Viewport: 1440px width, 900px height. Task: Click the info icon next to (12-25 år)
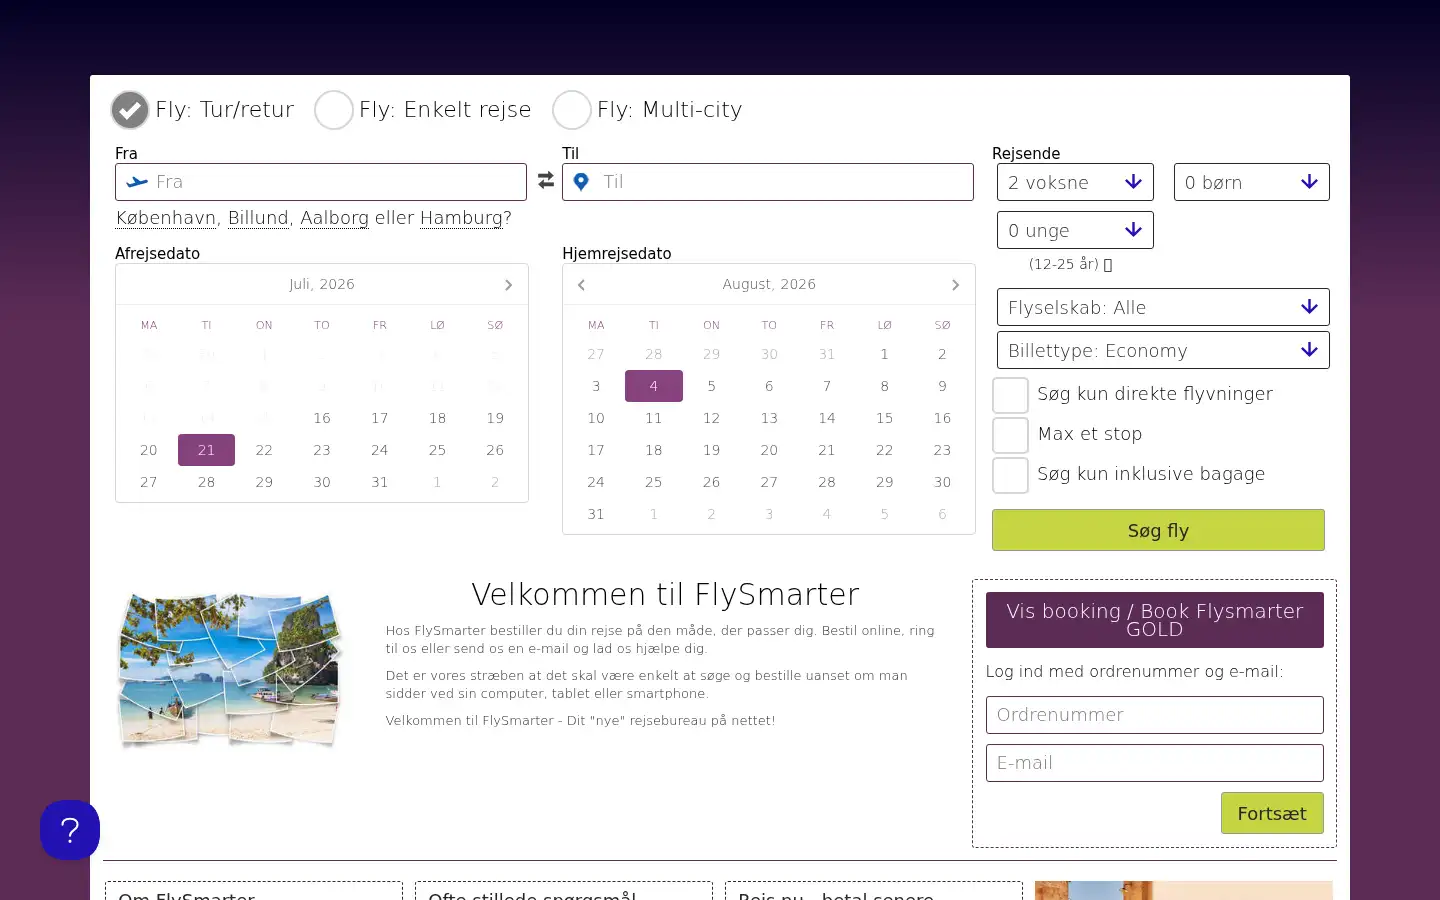tap(1108, 265)
